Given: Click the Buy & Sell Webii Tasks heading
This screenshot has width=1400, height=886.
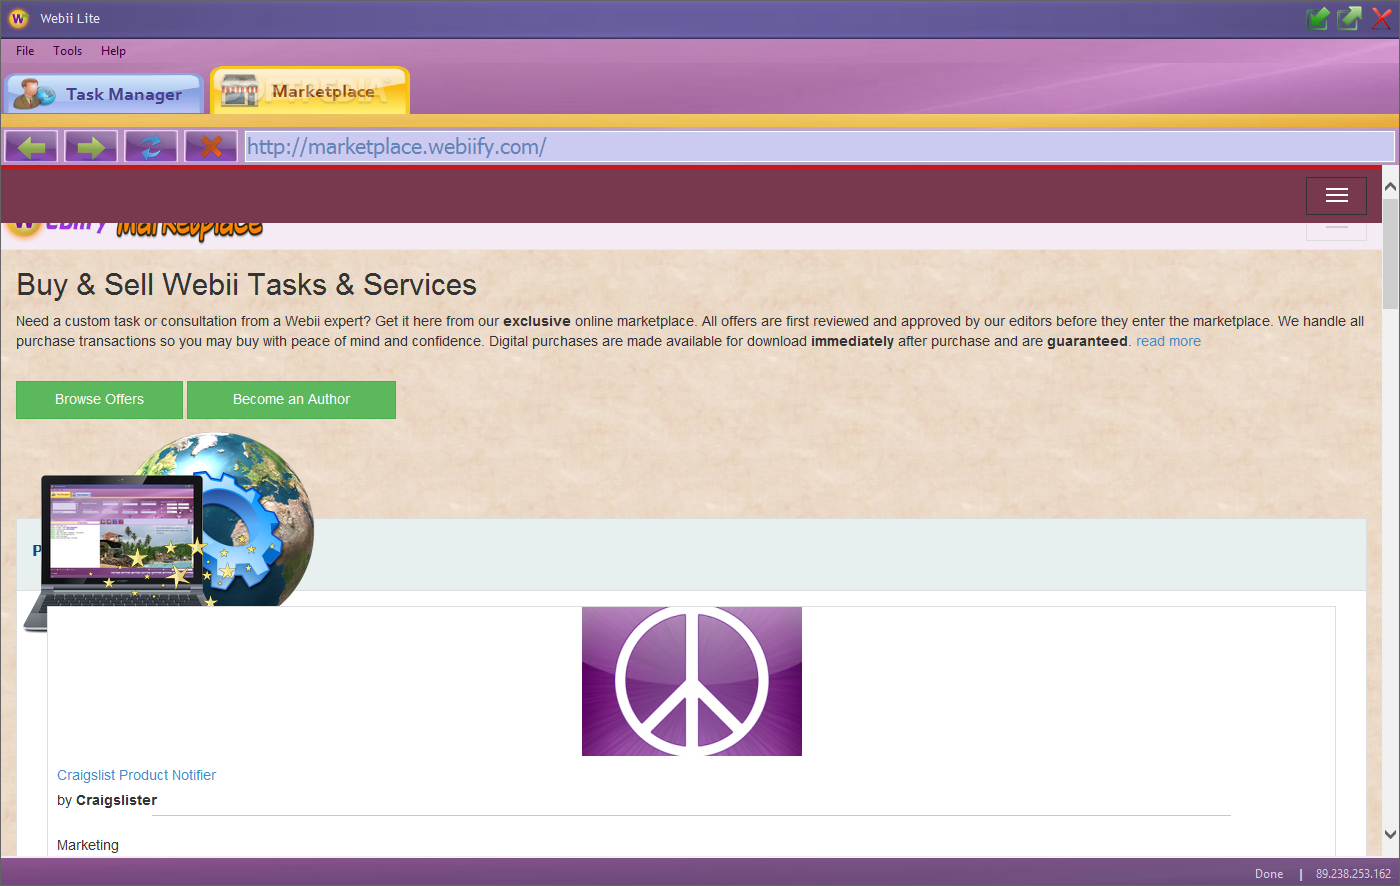Looking at the screenshot, I should 246,285.
